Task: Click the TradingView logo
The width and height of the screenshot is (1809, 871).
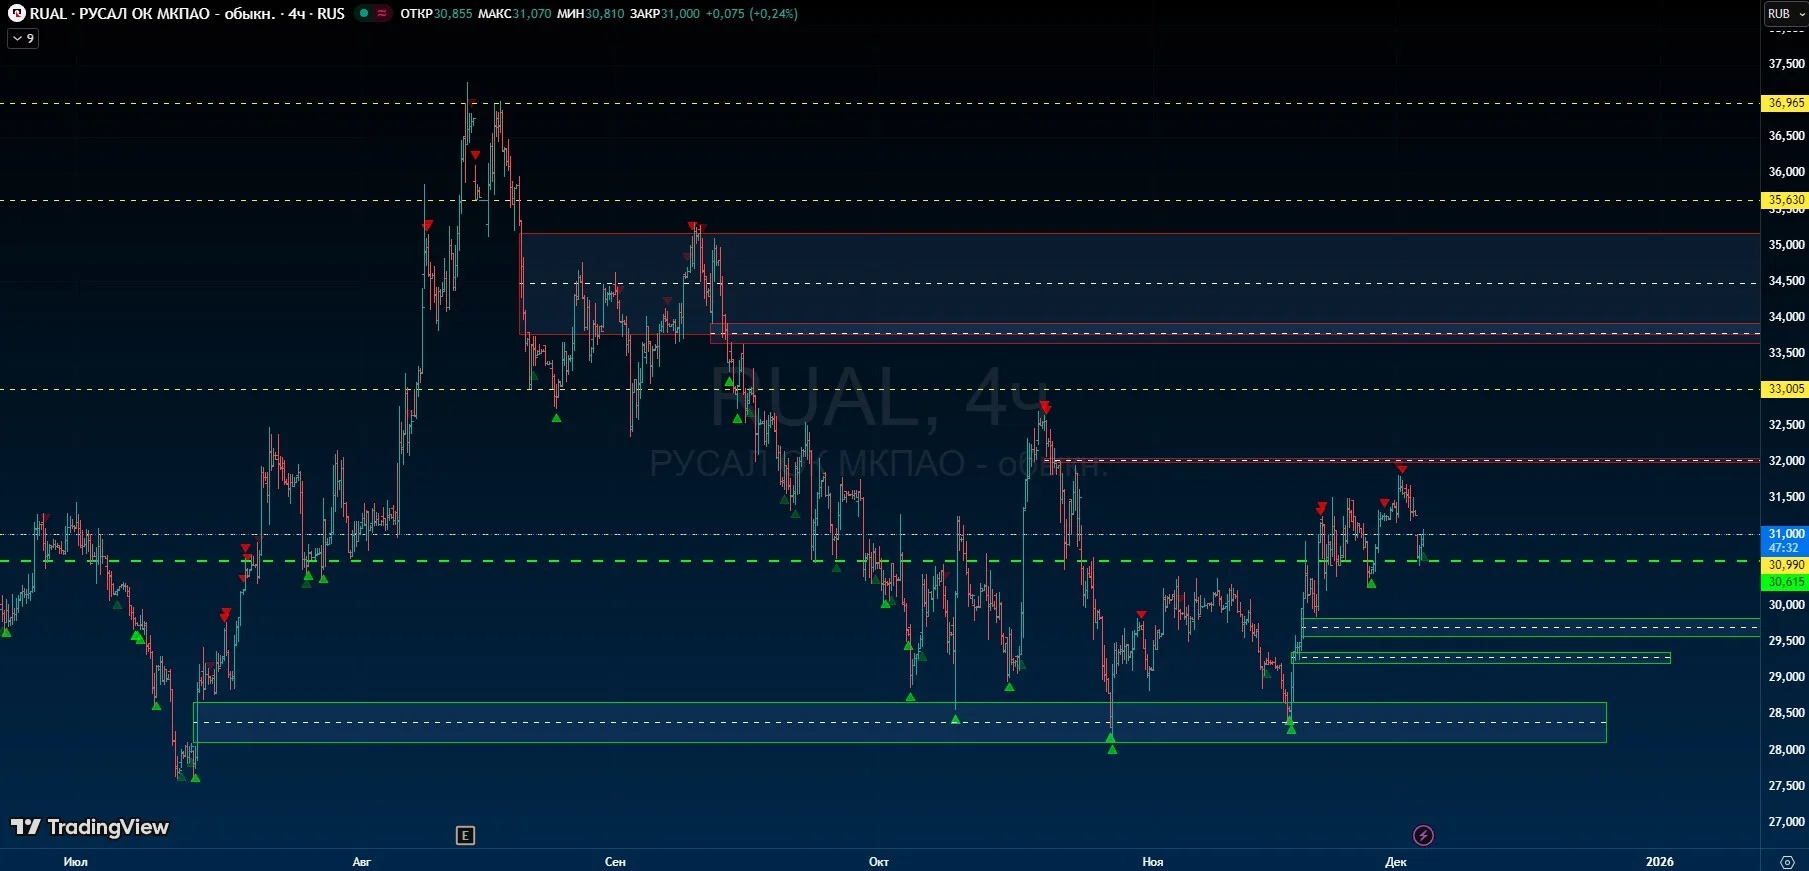Action: [90, 827]
